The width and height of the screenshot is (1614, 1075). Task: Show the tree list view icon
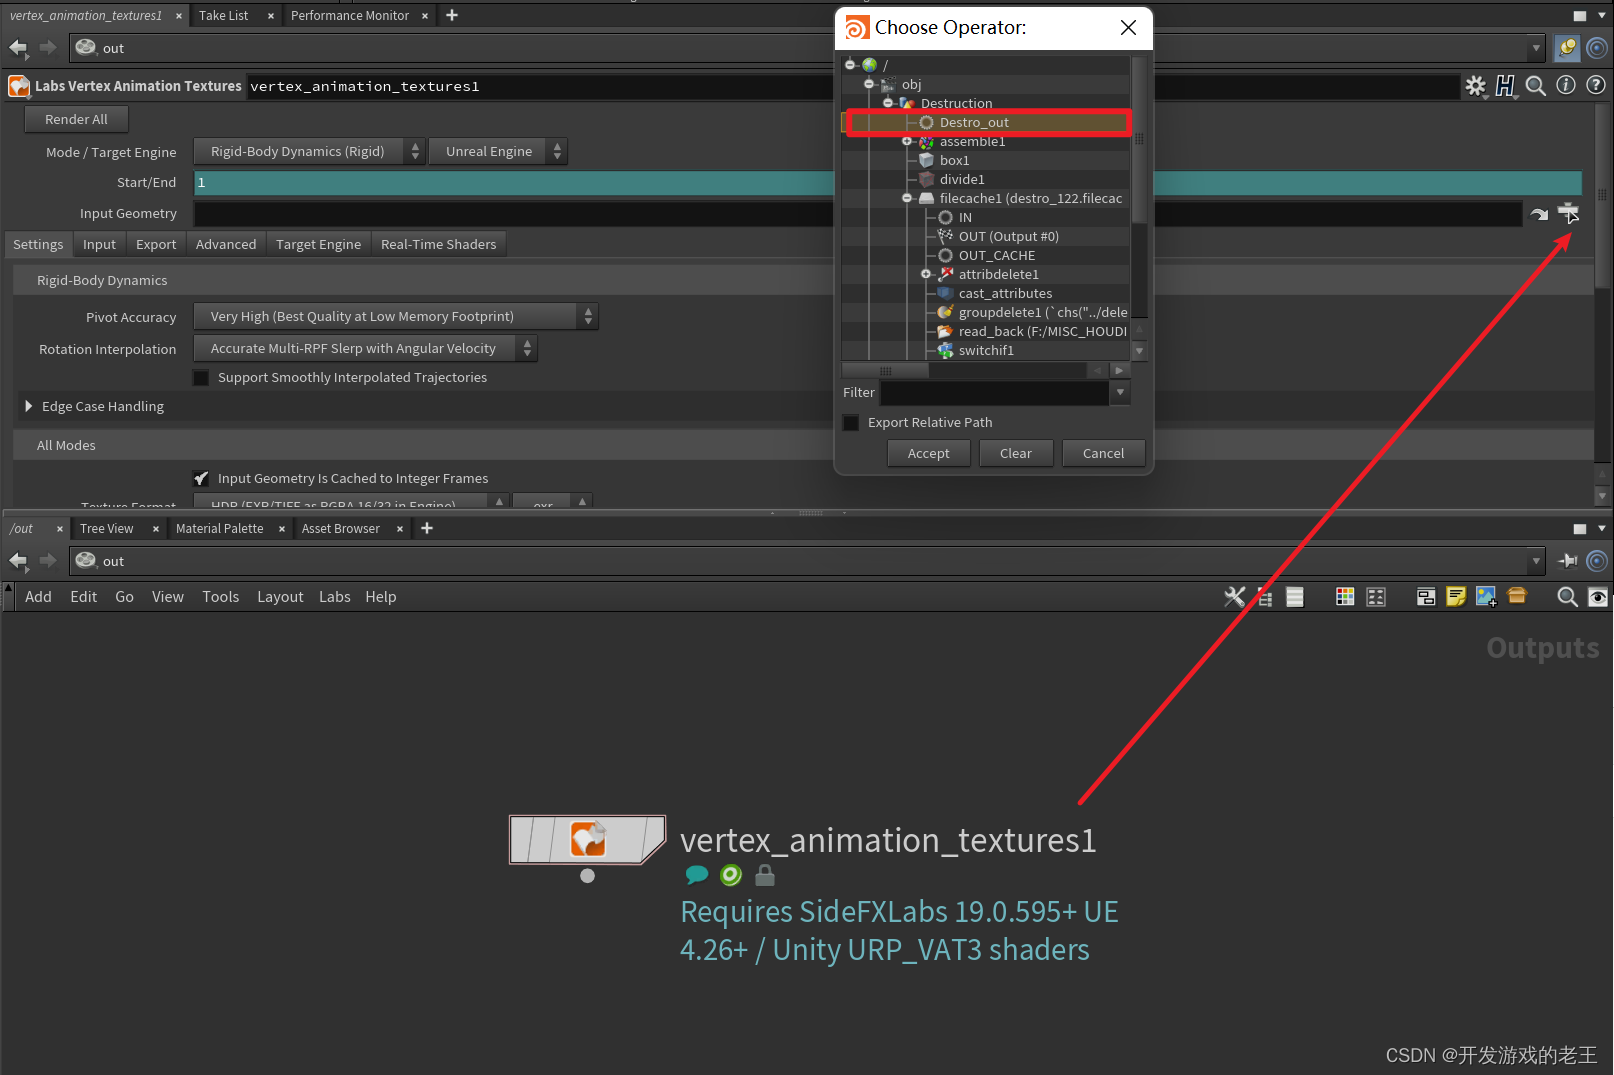point(1265,597)
